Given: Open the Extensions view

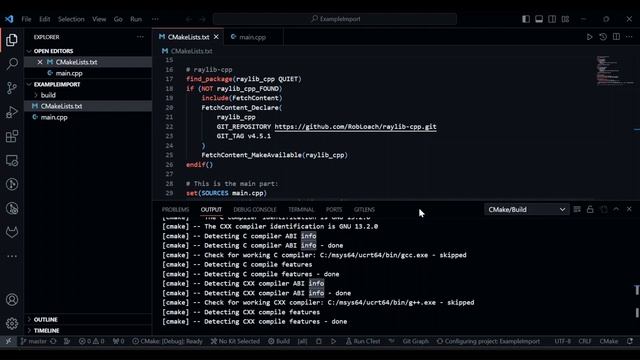Looking at the screenshot, I should (x=12, y=136).
